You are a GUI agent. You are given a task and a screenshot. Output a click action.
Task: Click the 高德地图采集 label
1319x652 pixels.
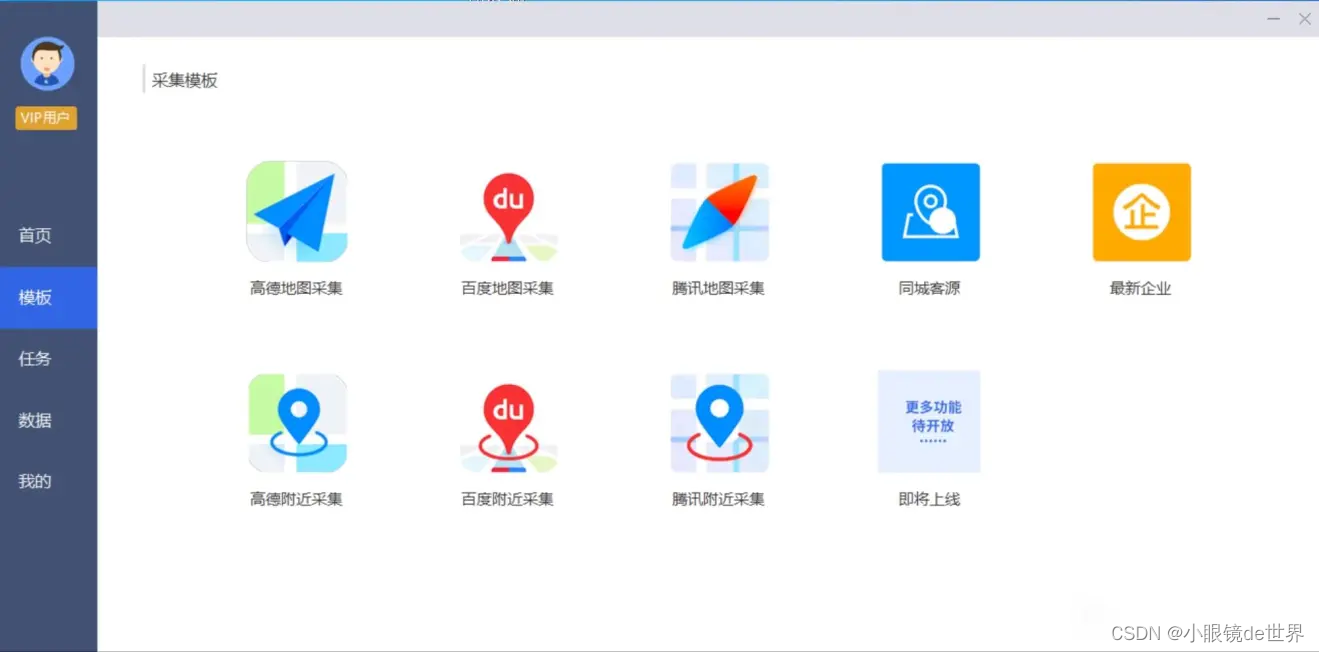tap(296, 288)
